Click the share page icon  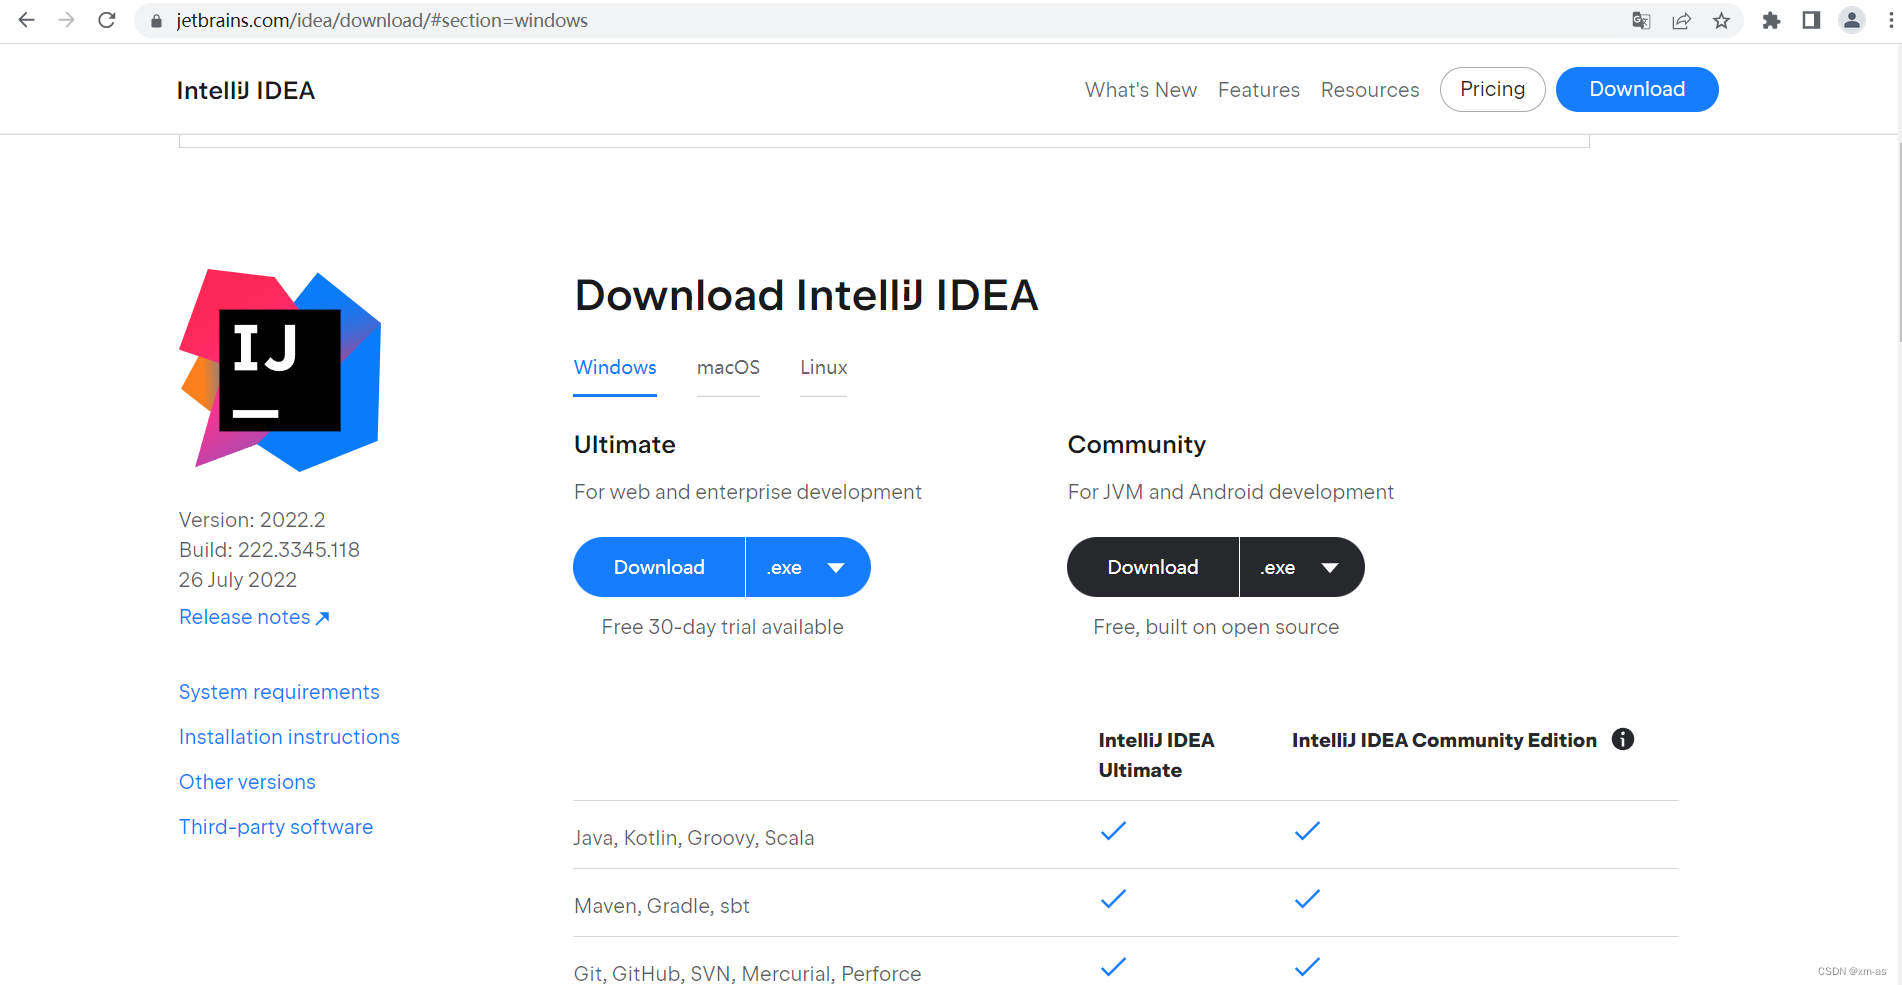(x=1681, y=20)
